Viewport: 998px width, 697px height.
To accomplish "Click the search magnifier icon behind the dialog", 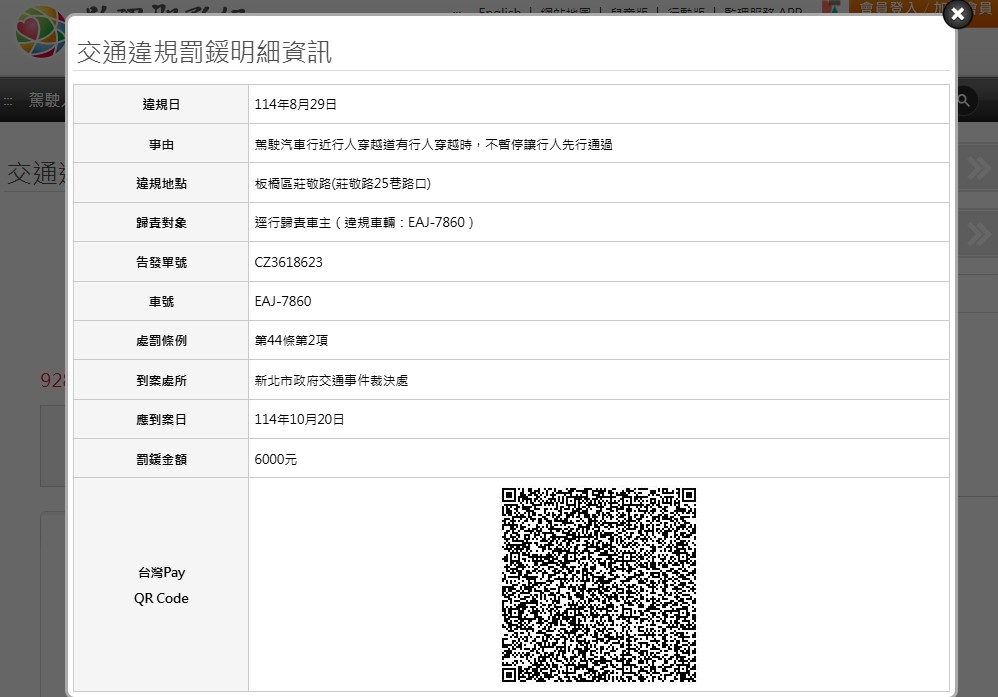I will tap(963, 100).
